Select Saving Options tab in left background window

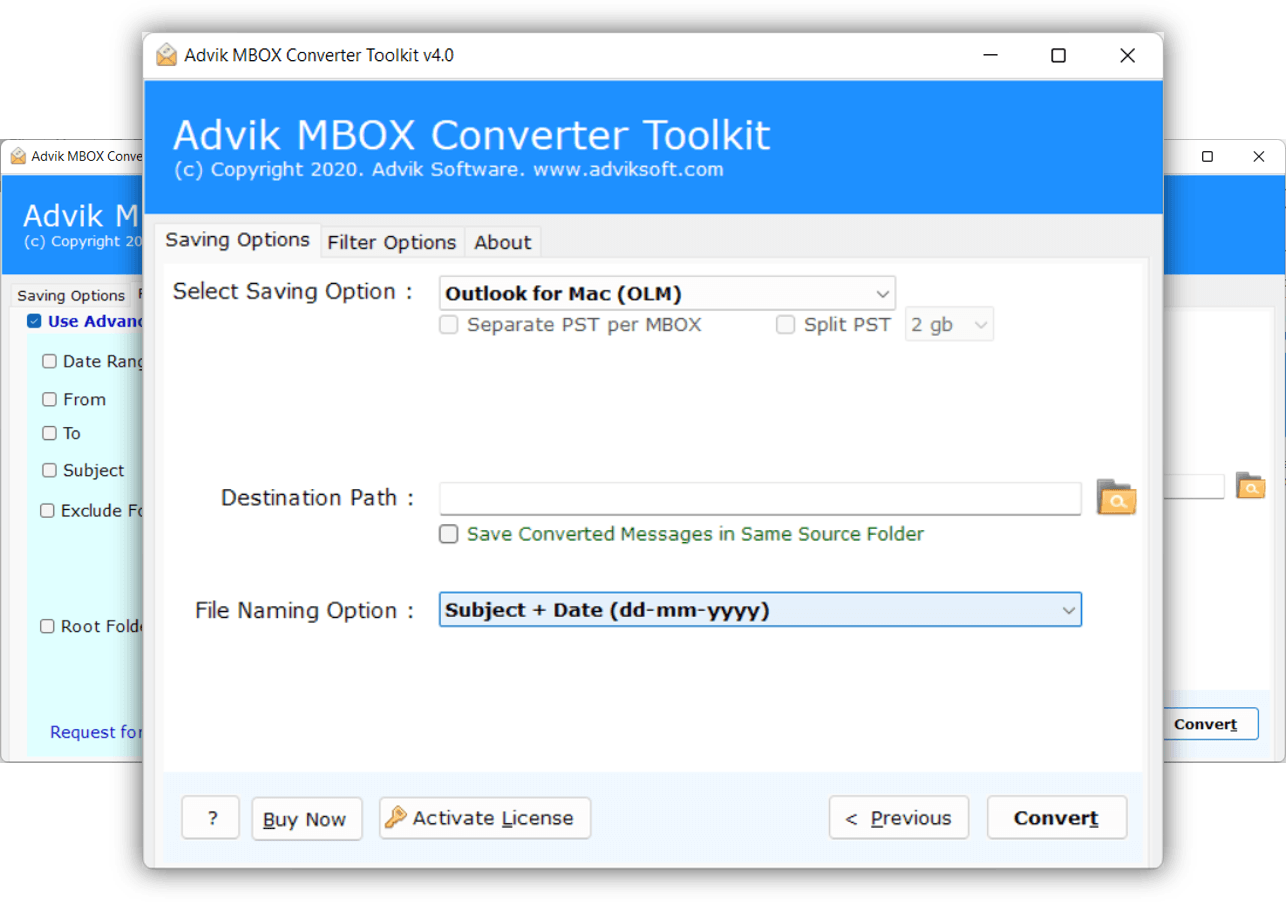click(x=71, y=295)
